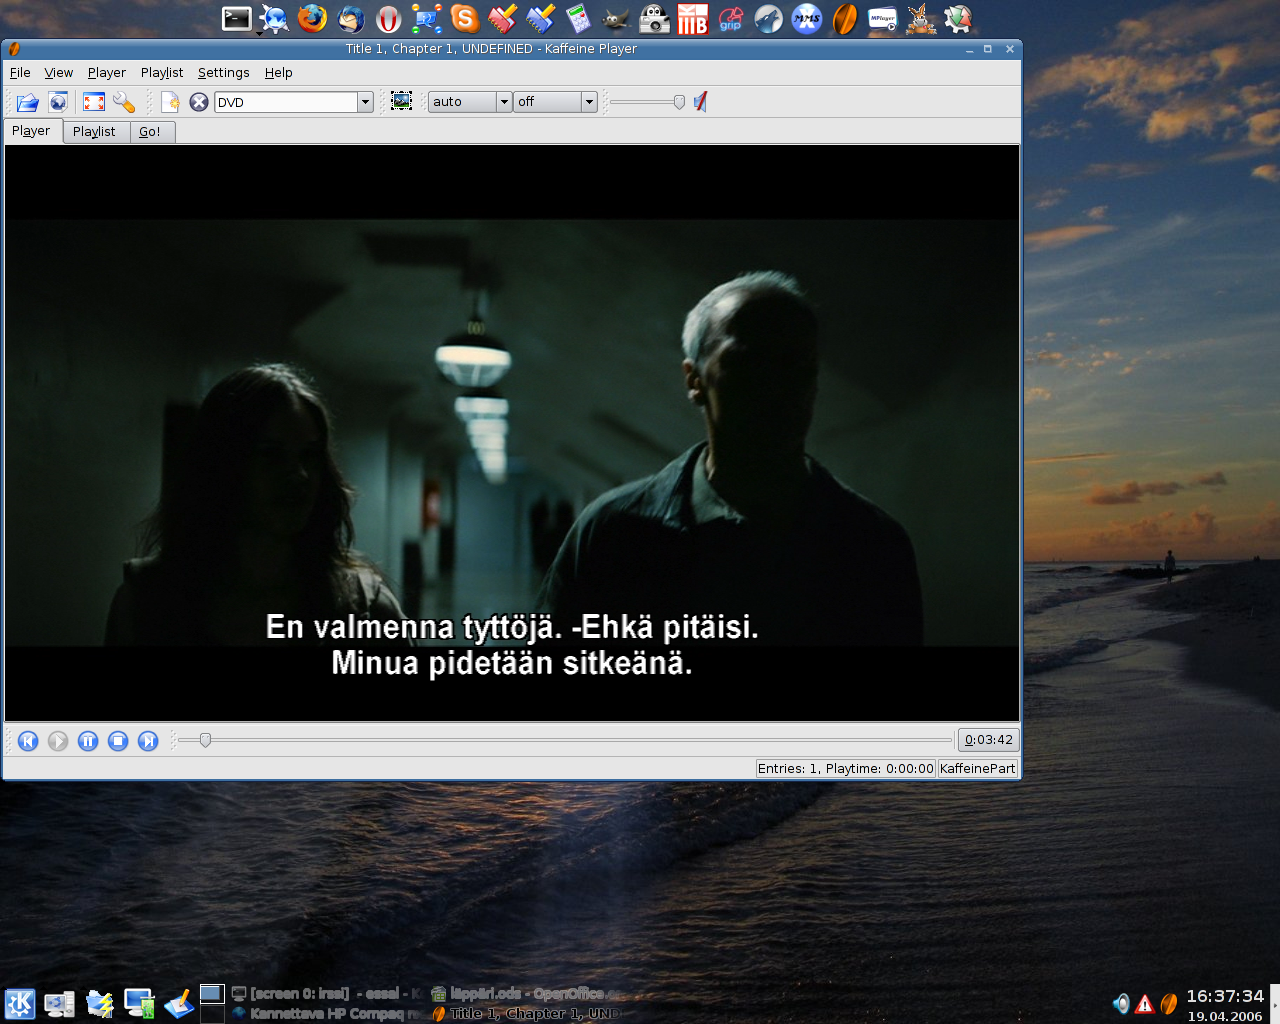Click the seek position slider handle
Screen dimensions: 1280x1024
coord(205,740)
